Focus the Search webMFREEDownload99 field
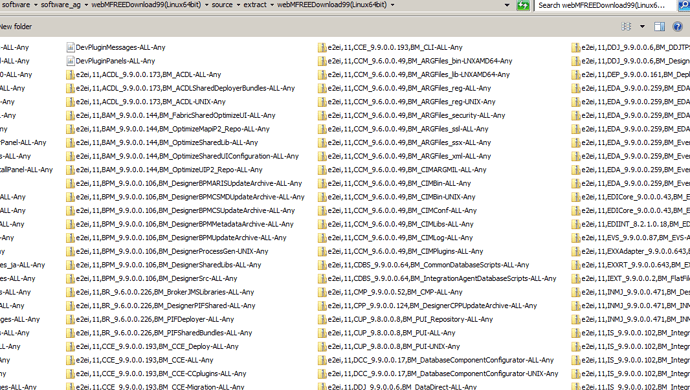 coord(606,5)
